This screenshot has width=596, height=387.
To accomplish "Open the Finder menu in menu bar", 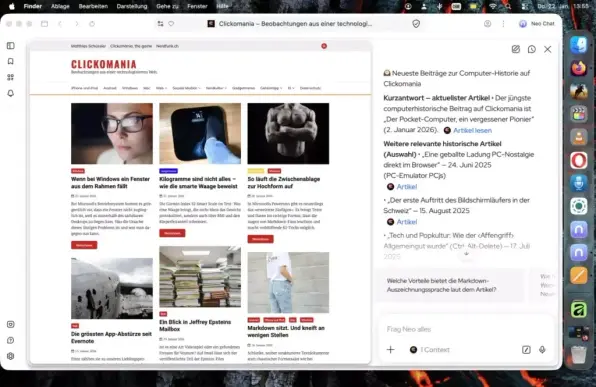I will click(x=33, y=6).
